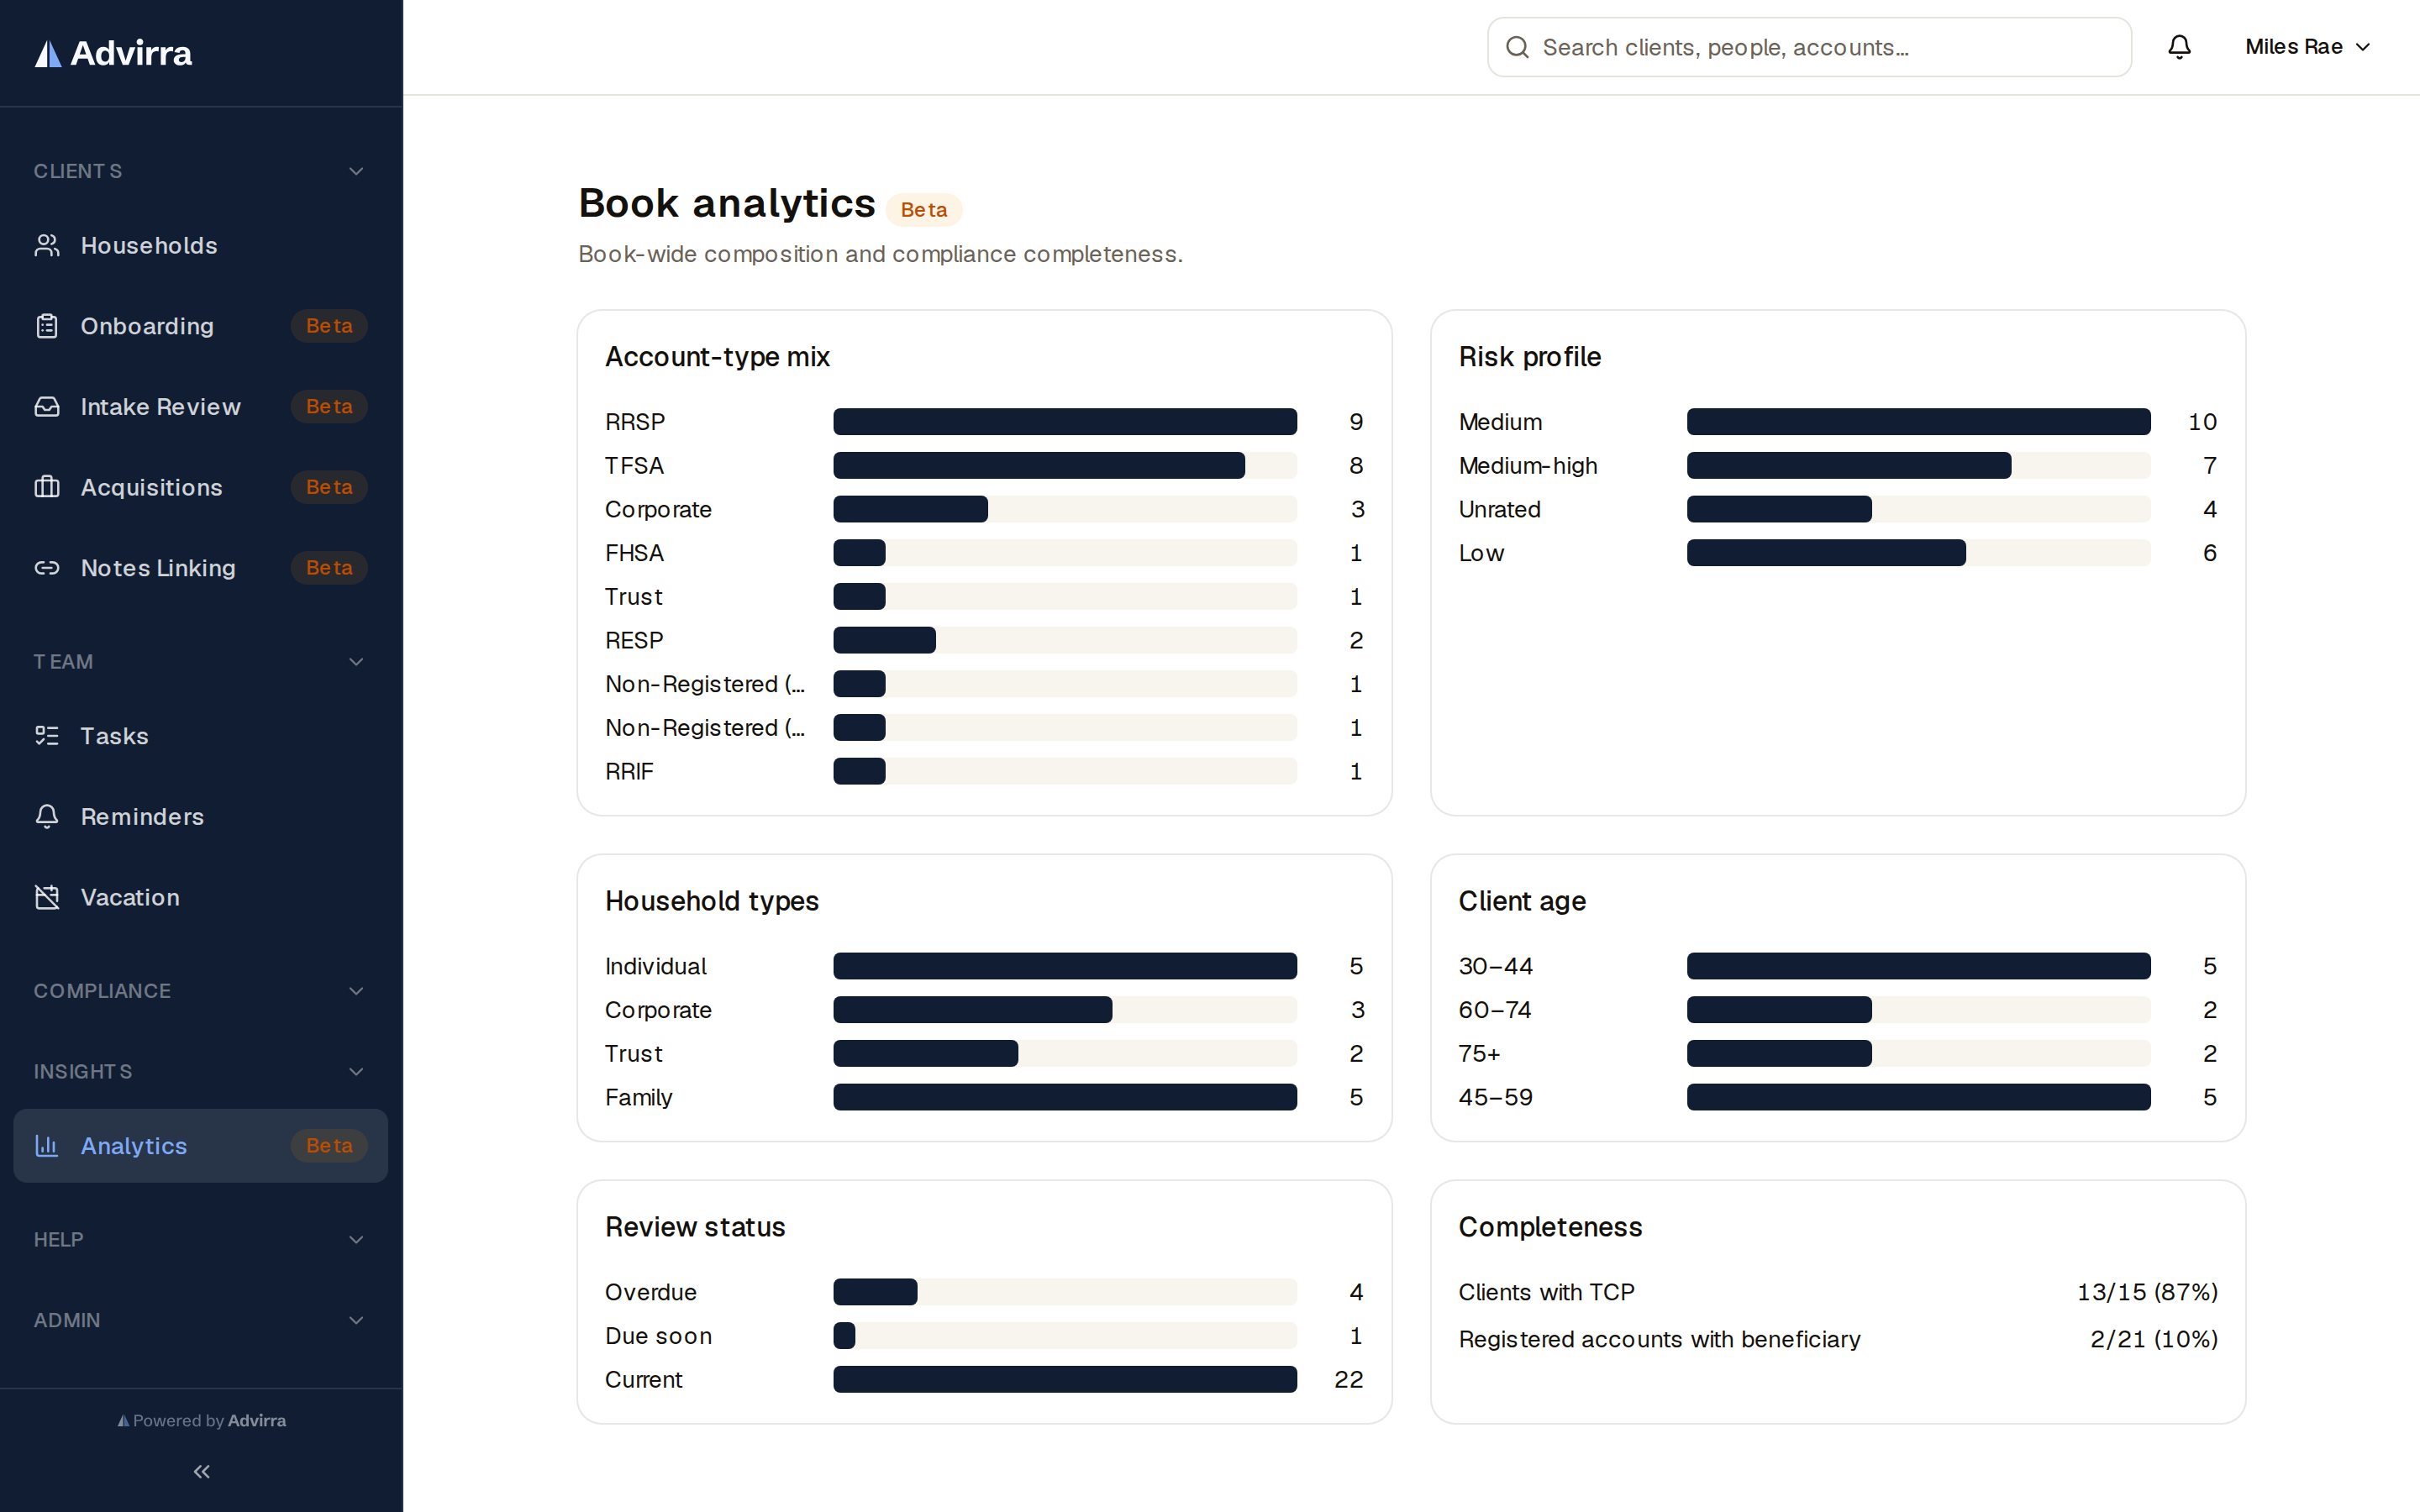
Task: Click the Advirra logo icon
Action: [48, 54]
